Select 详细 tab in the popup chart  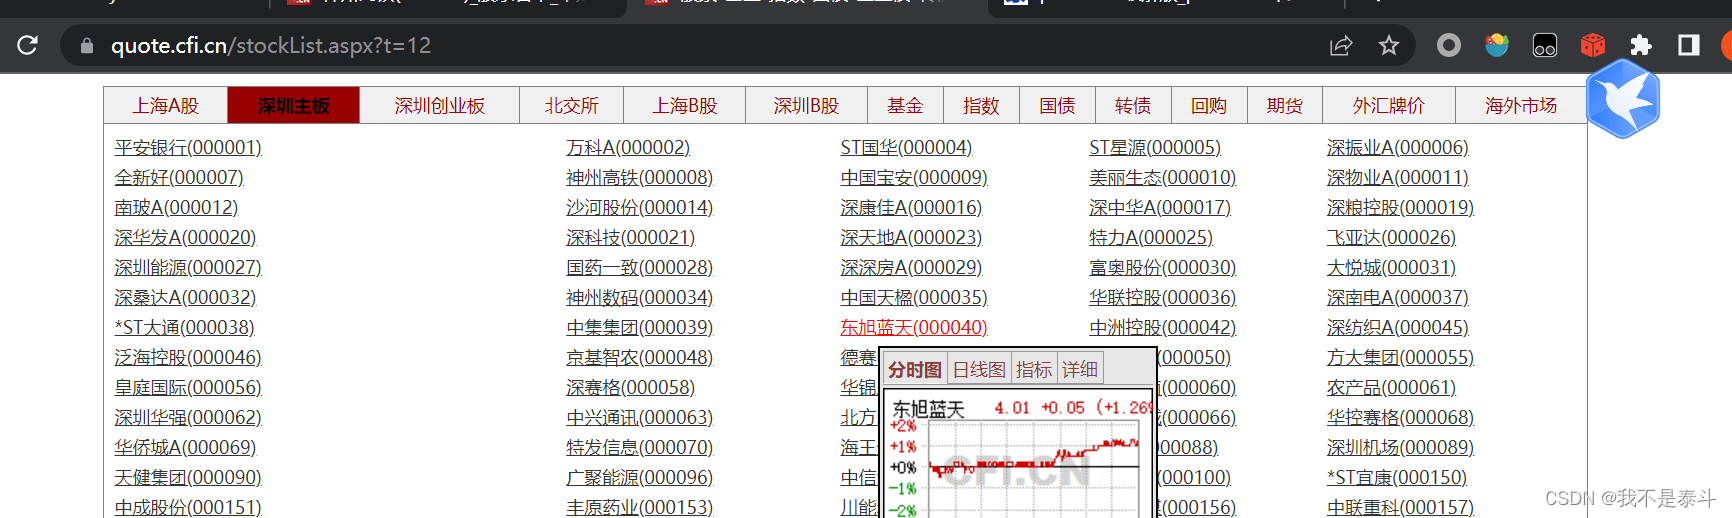tap(1080, 370)
